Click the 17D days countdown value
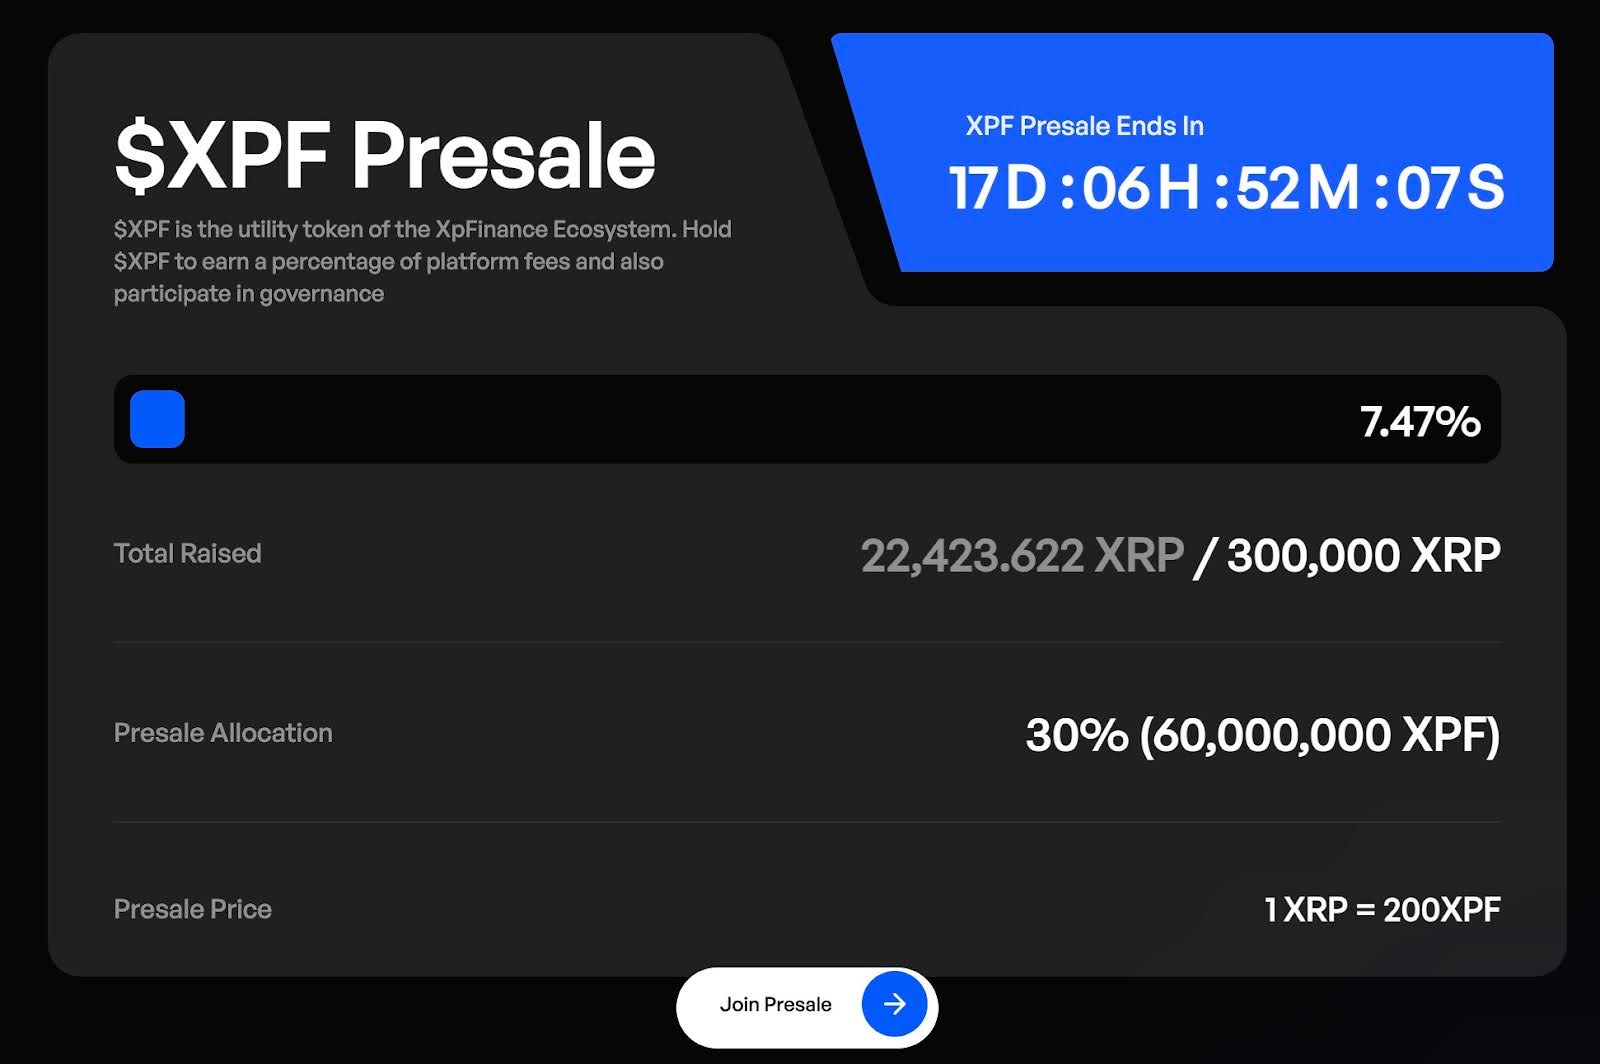The image size is (1600, 1064). pyautogui.click(x=997, y=187)
